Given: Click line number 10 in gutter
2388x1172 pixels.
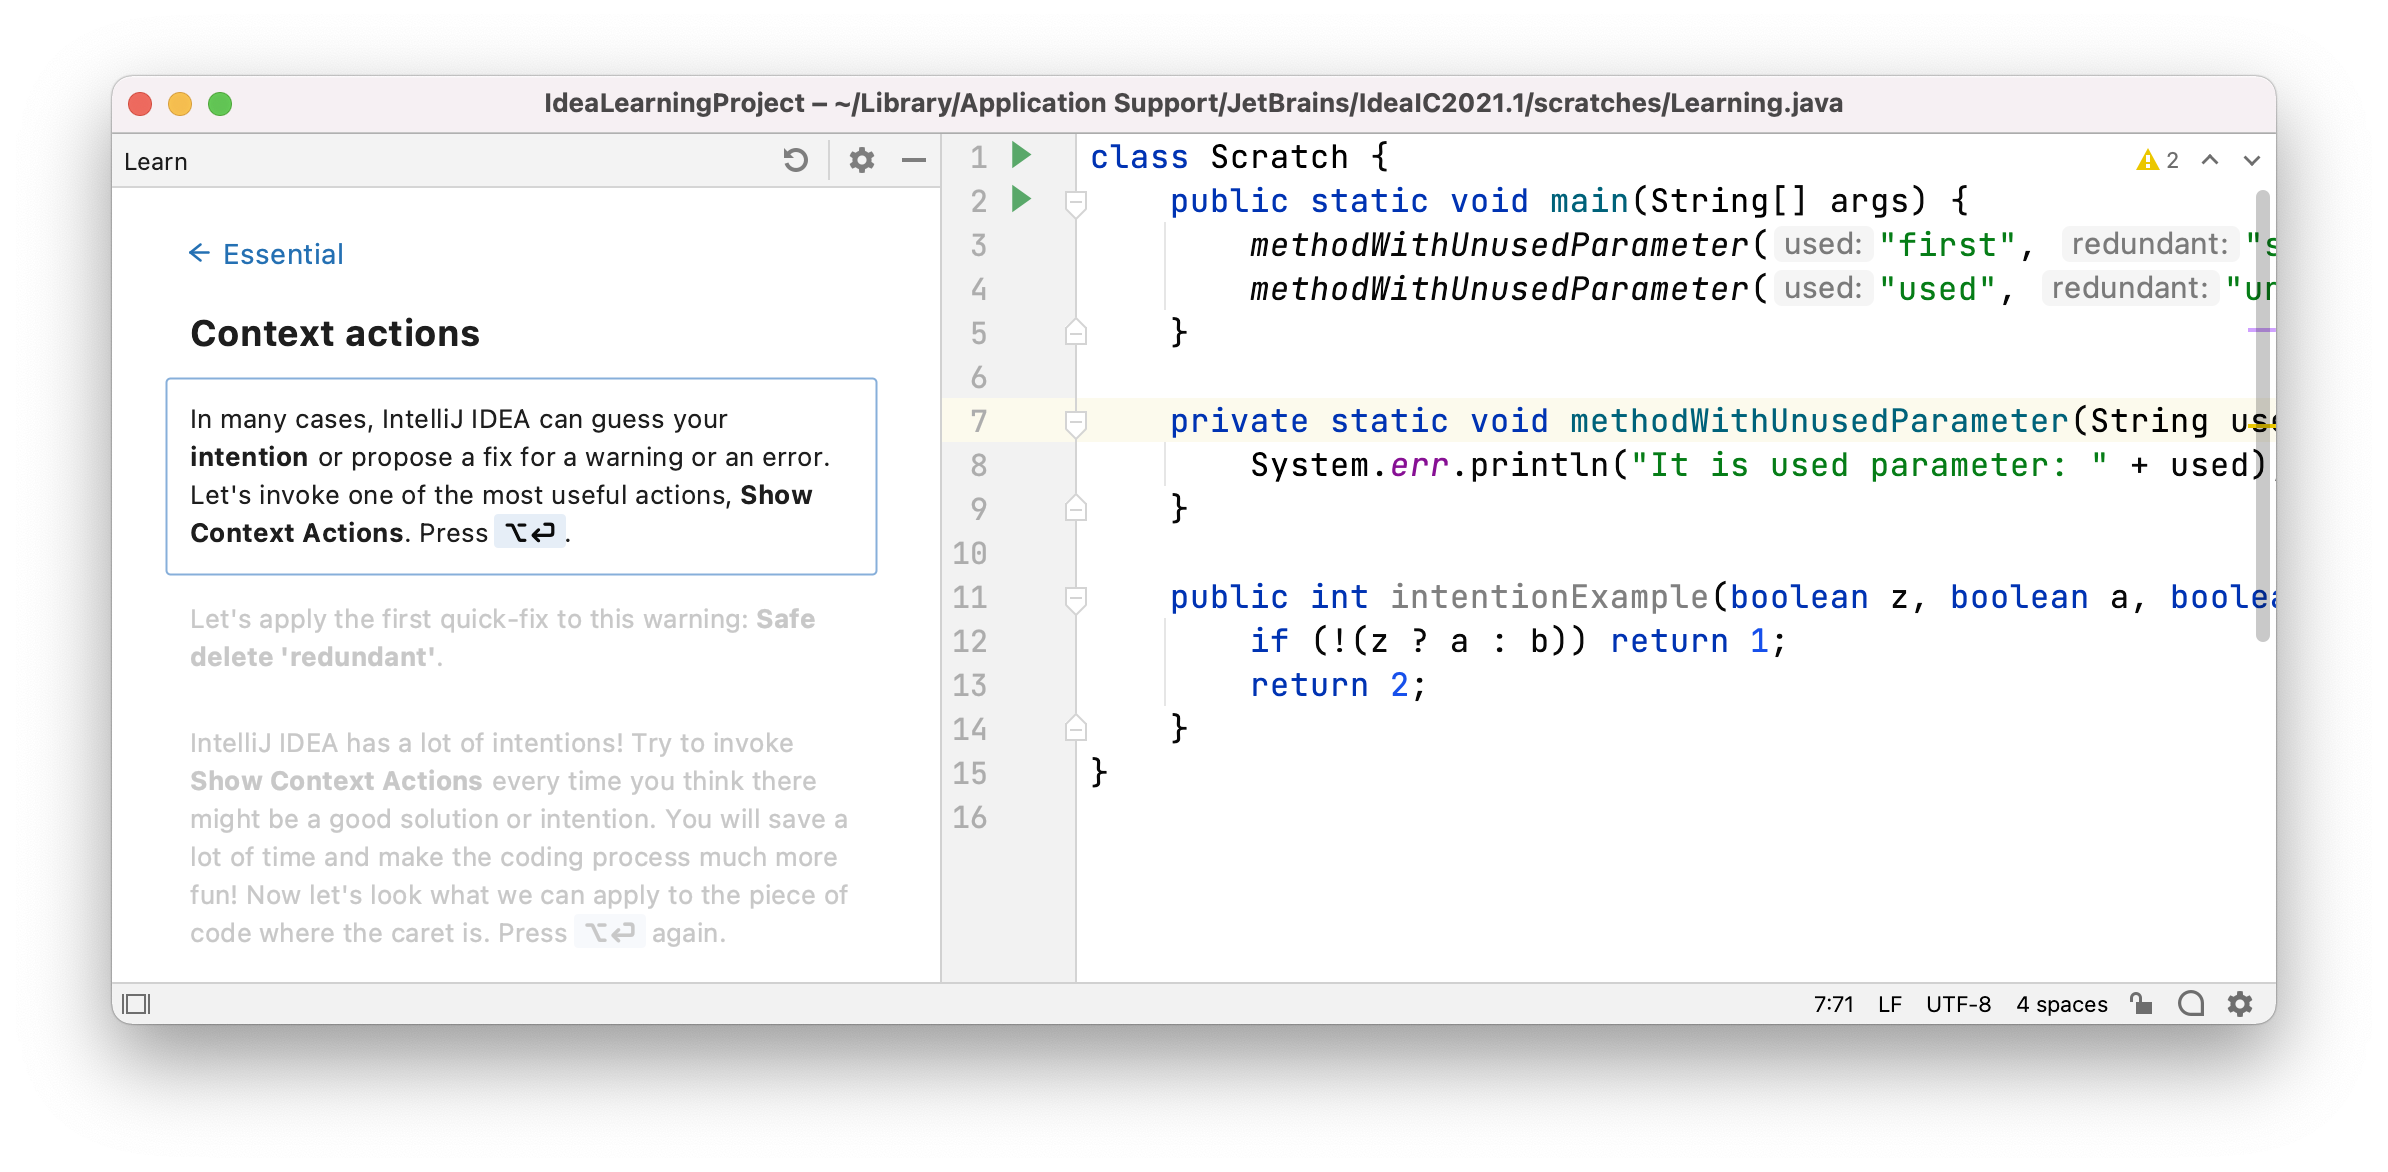Looking at the screenshot, I should [969, 553].
